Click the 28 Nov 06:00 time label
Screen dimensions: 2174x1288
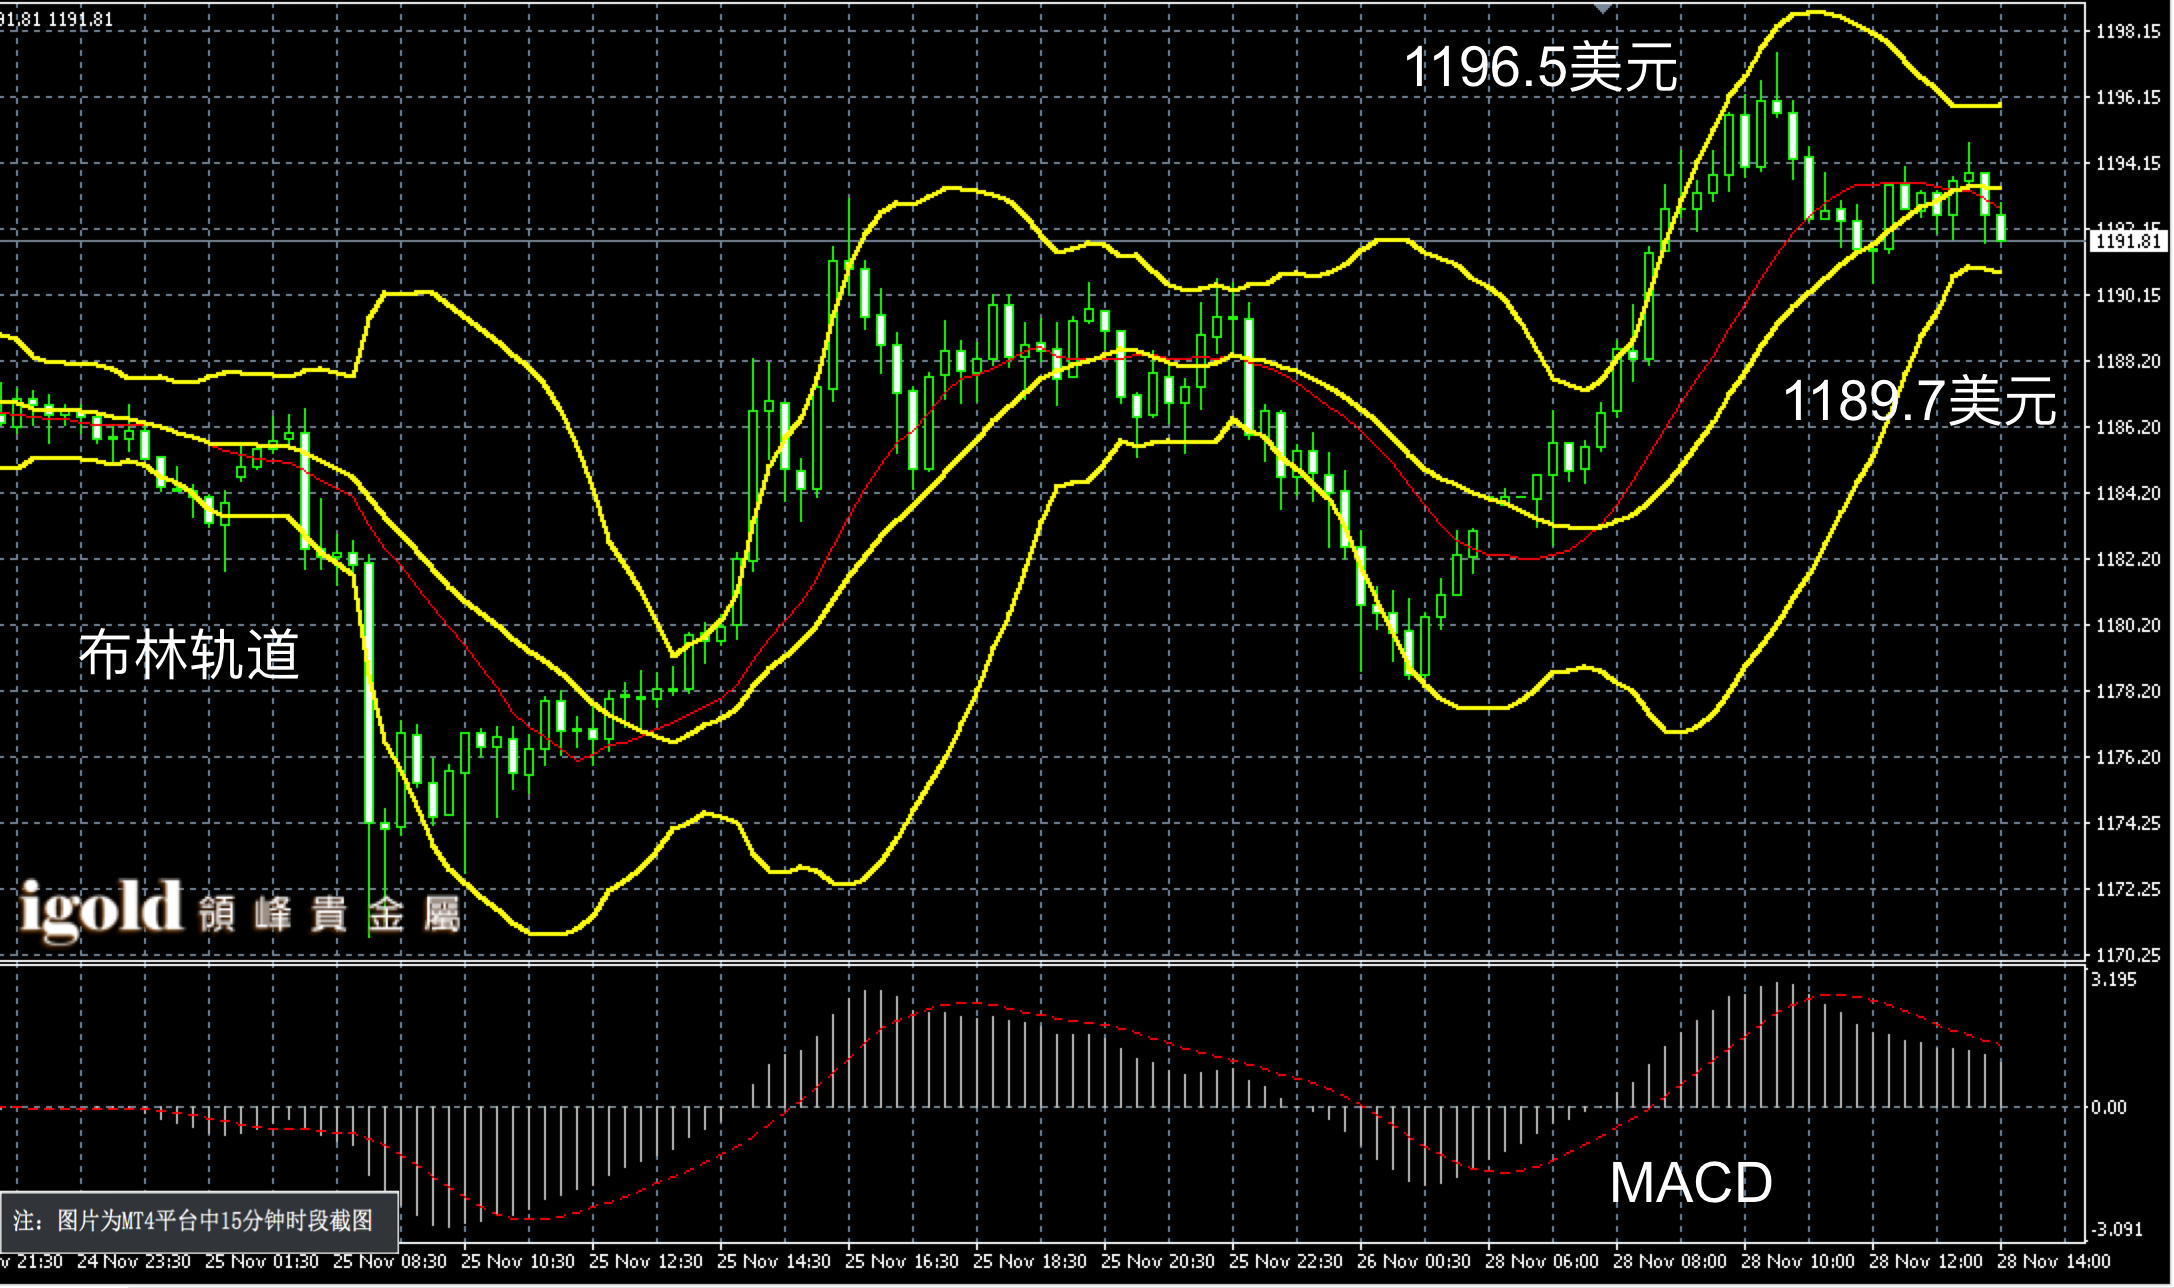tap(1541, 1262)
